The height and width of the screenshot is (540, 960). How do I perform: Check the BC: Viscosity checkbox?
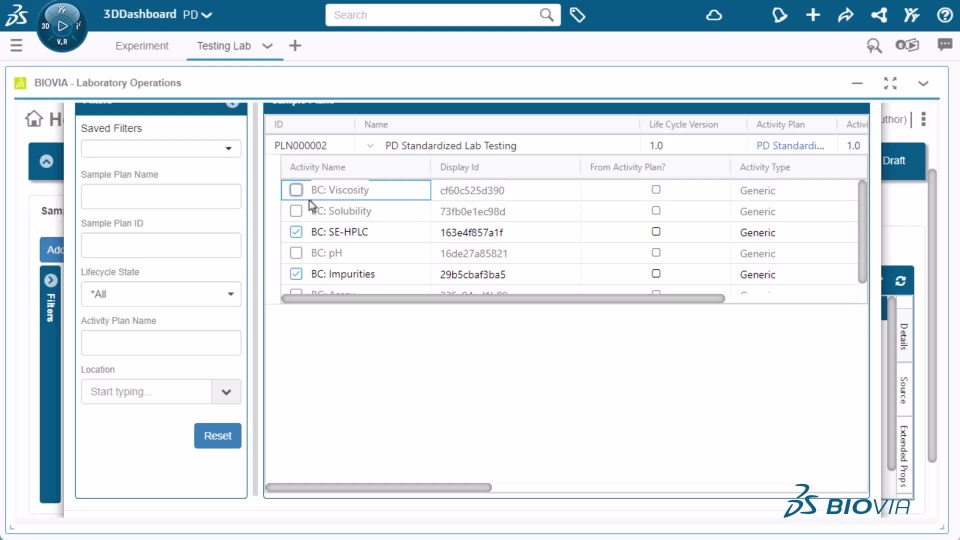pyautogui.click(x=296, y=190)
